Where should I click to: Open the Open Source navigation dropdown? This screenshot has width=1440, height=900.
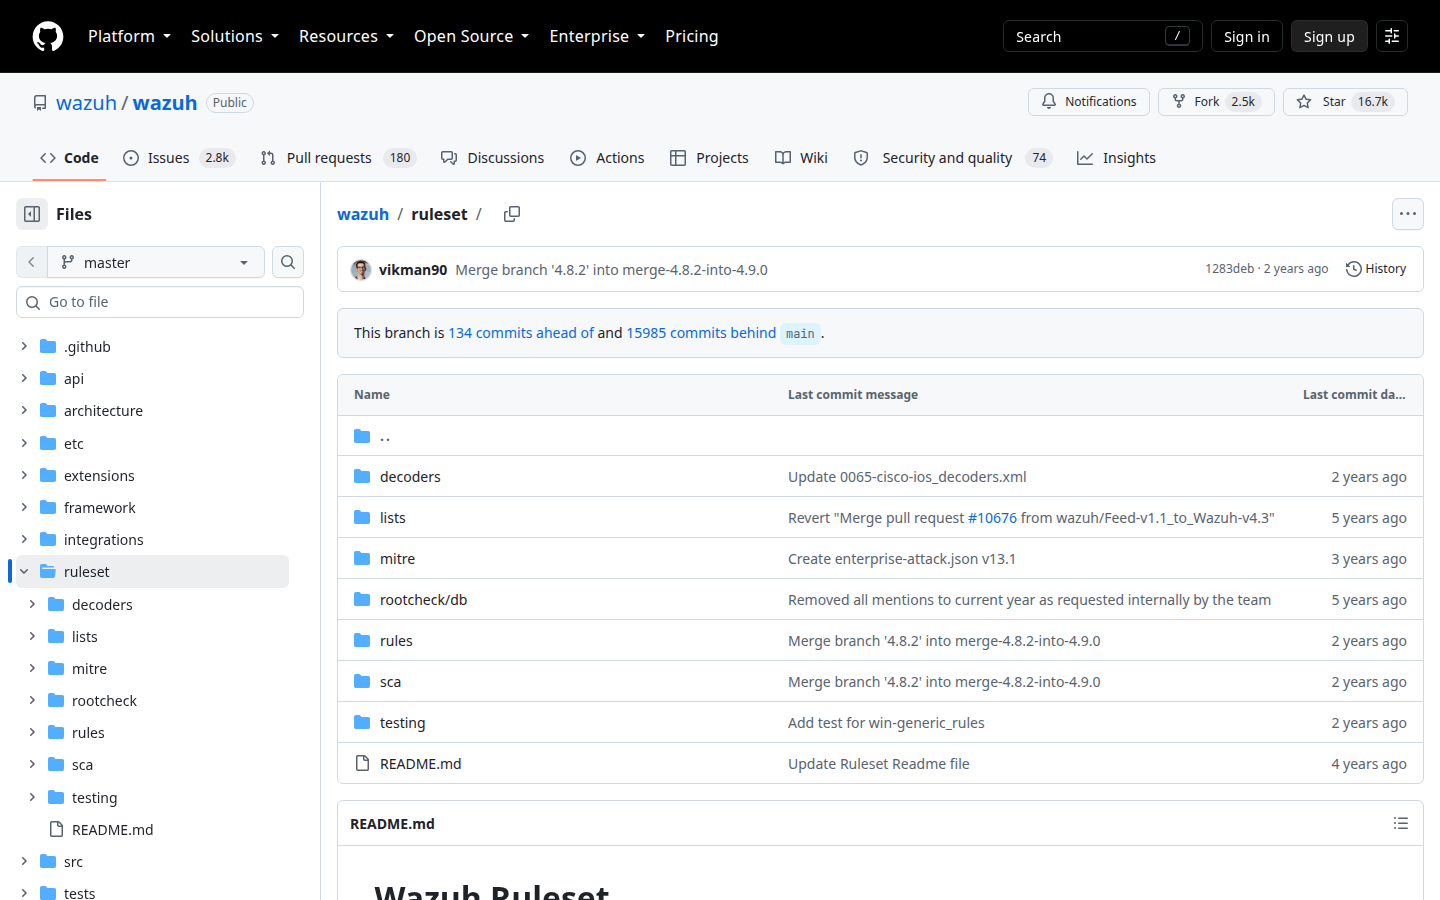coord(471,36)
